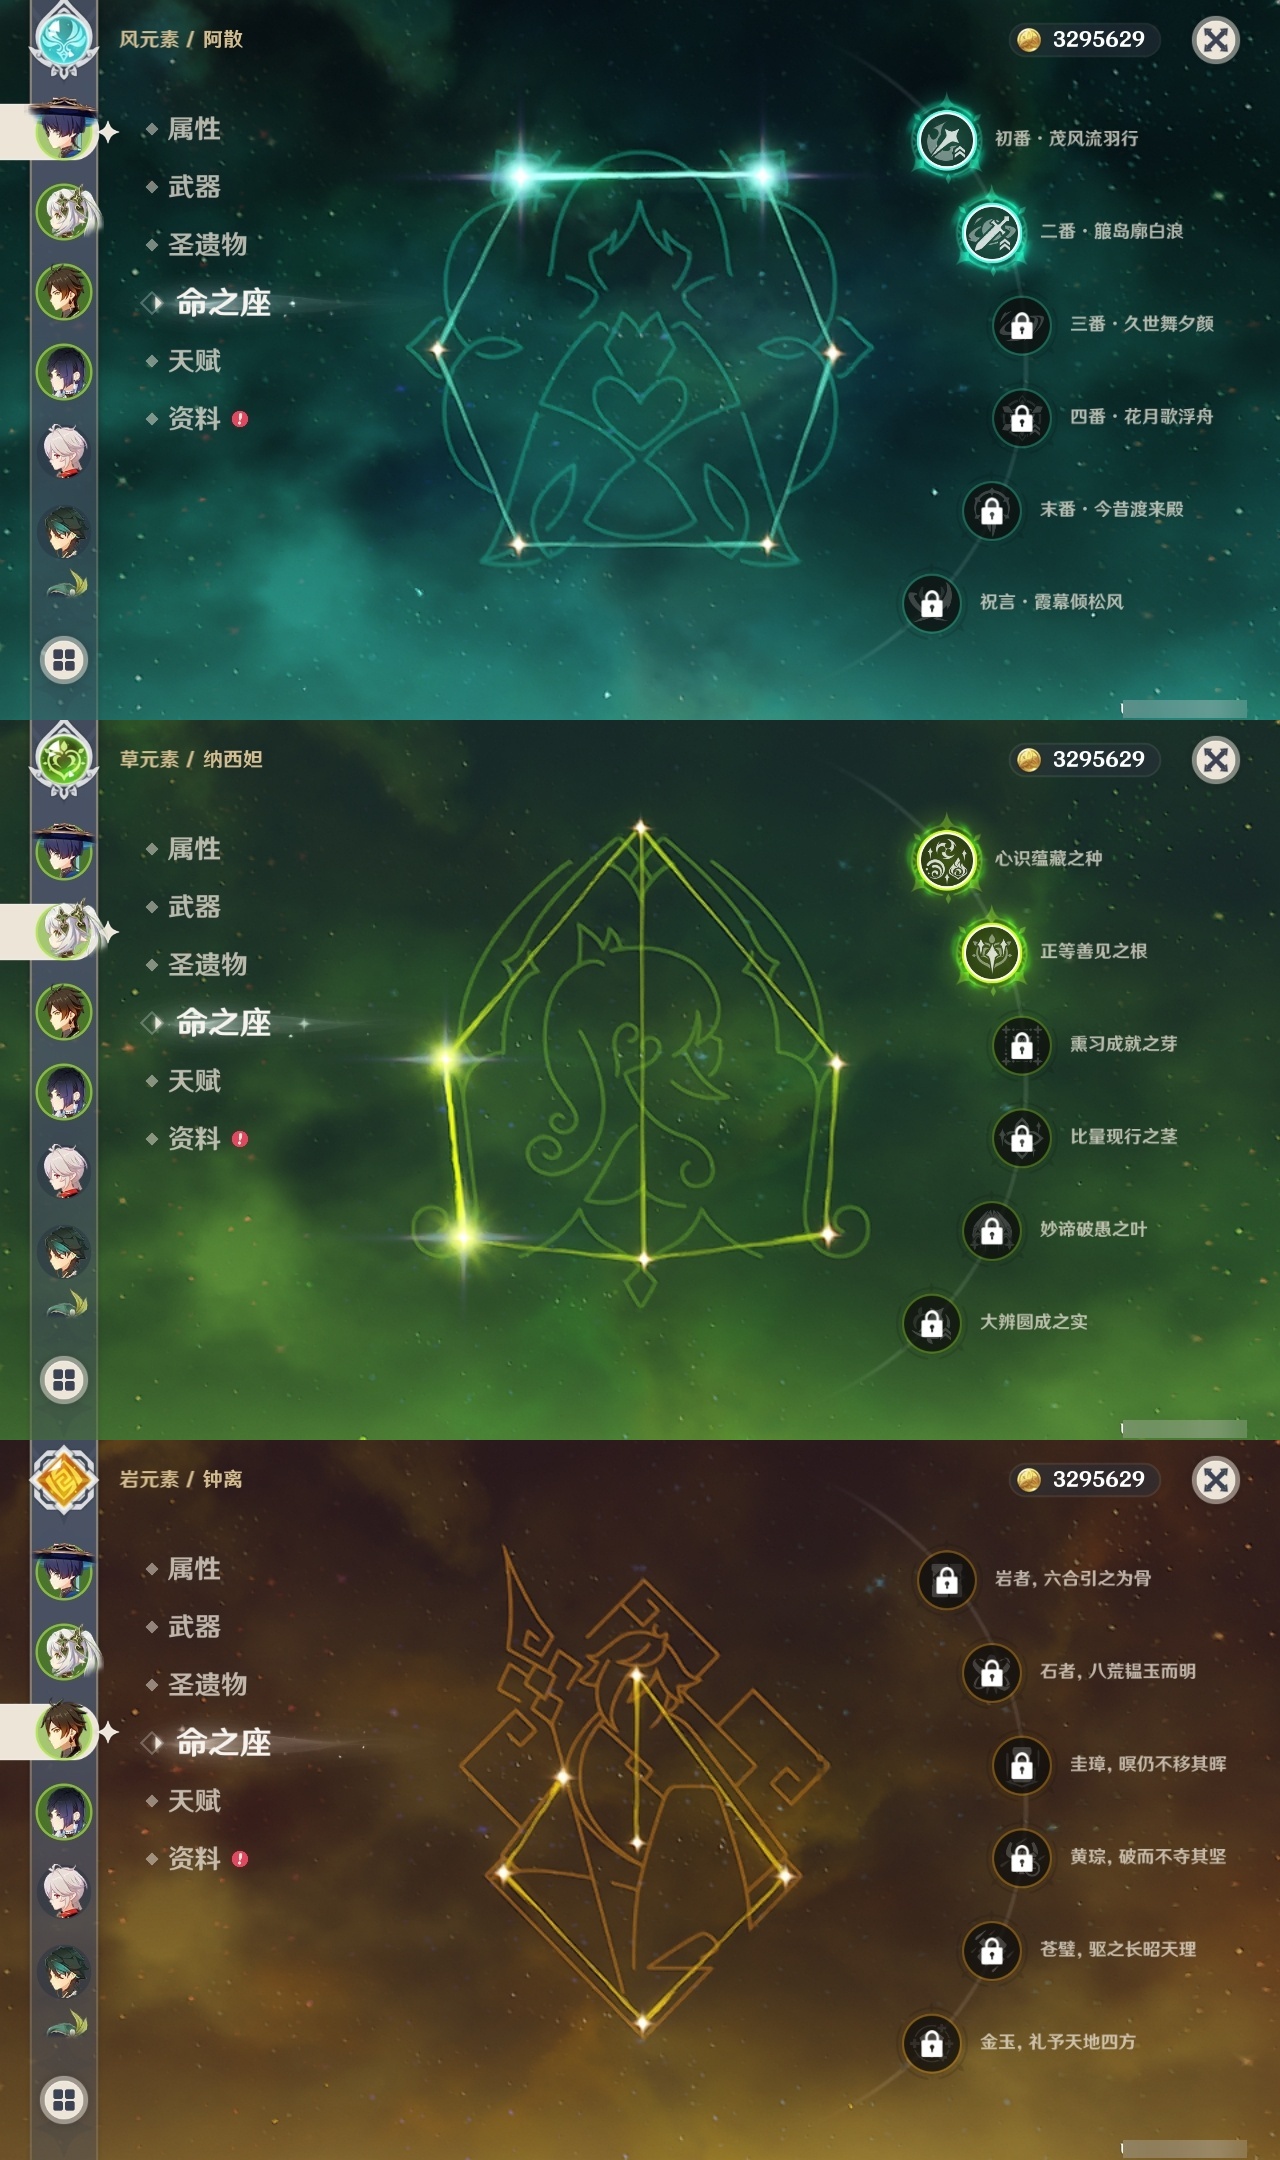Select the white-haired Kazuha avatar in middle panel
Image resolution: width=1280 pixels, height=2160 pixels.
[x=64, y=1171]
